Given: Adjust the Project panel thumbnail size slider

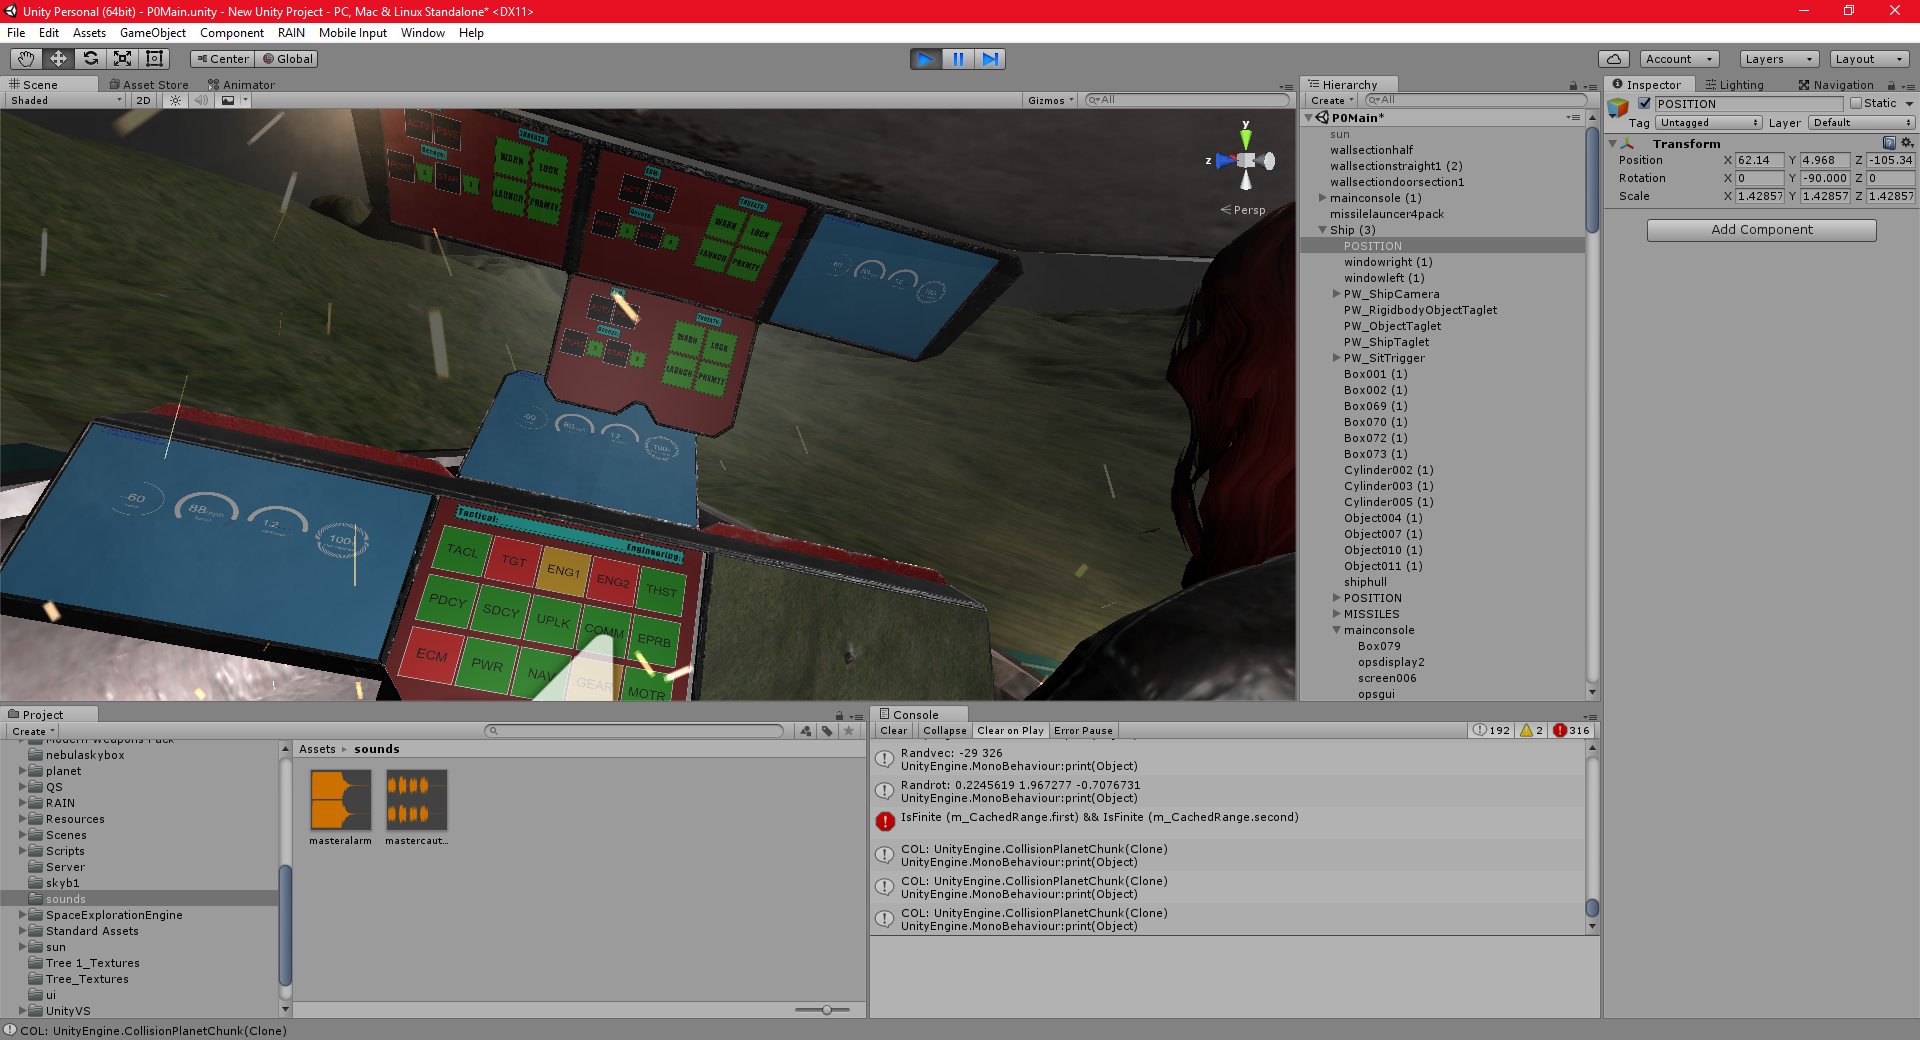Looking at the screenshot, I should [x=826, y=1010].
